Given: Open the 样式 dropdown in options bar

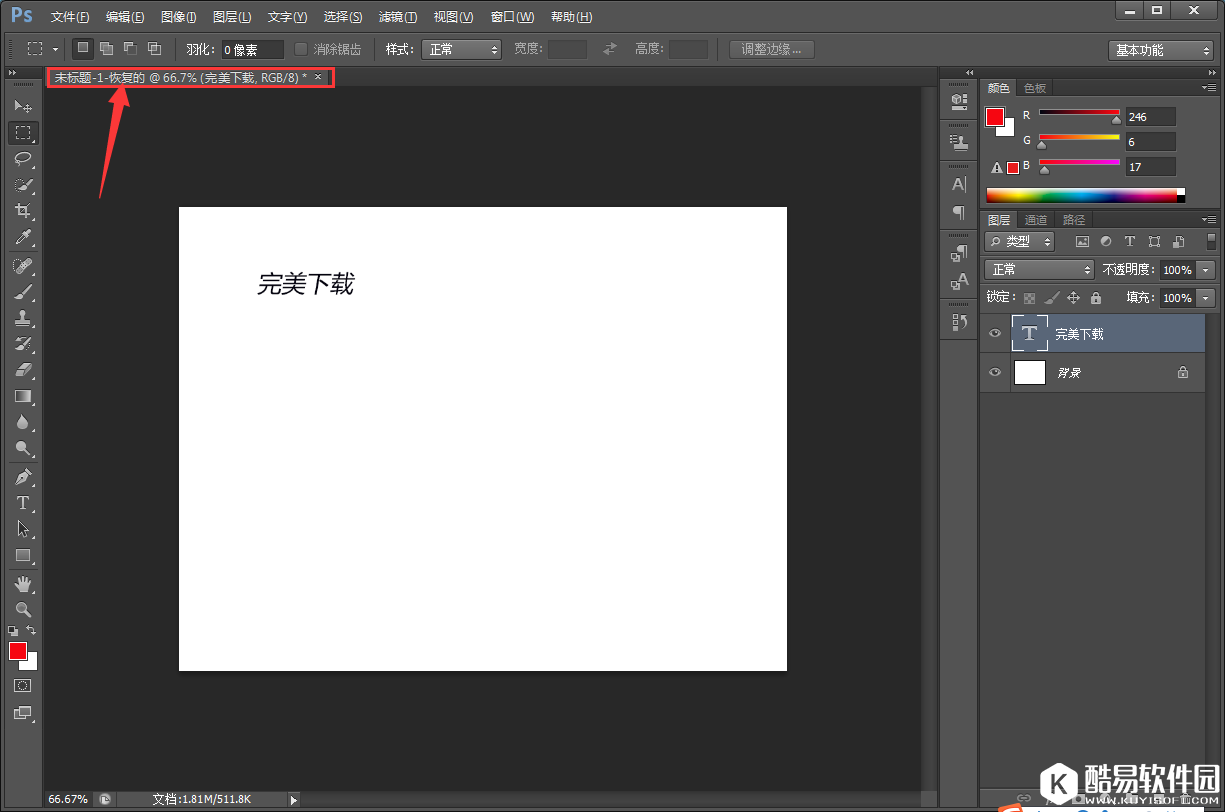Looking at the screenshot, I should click(x=461, y=49).
